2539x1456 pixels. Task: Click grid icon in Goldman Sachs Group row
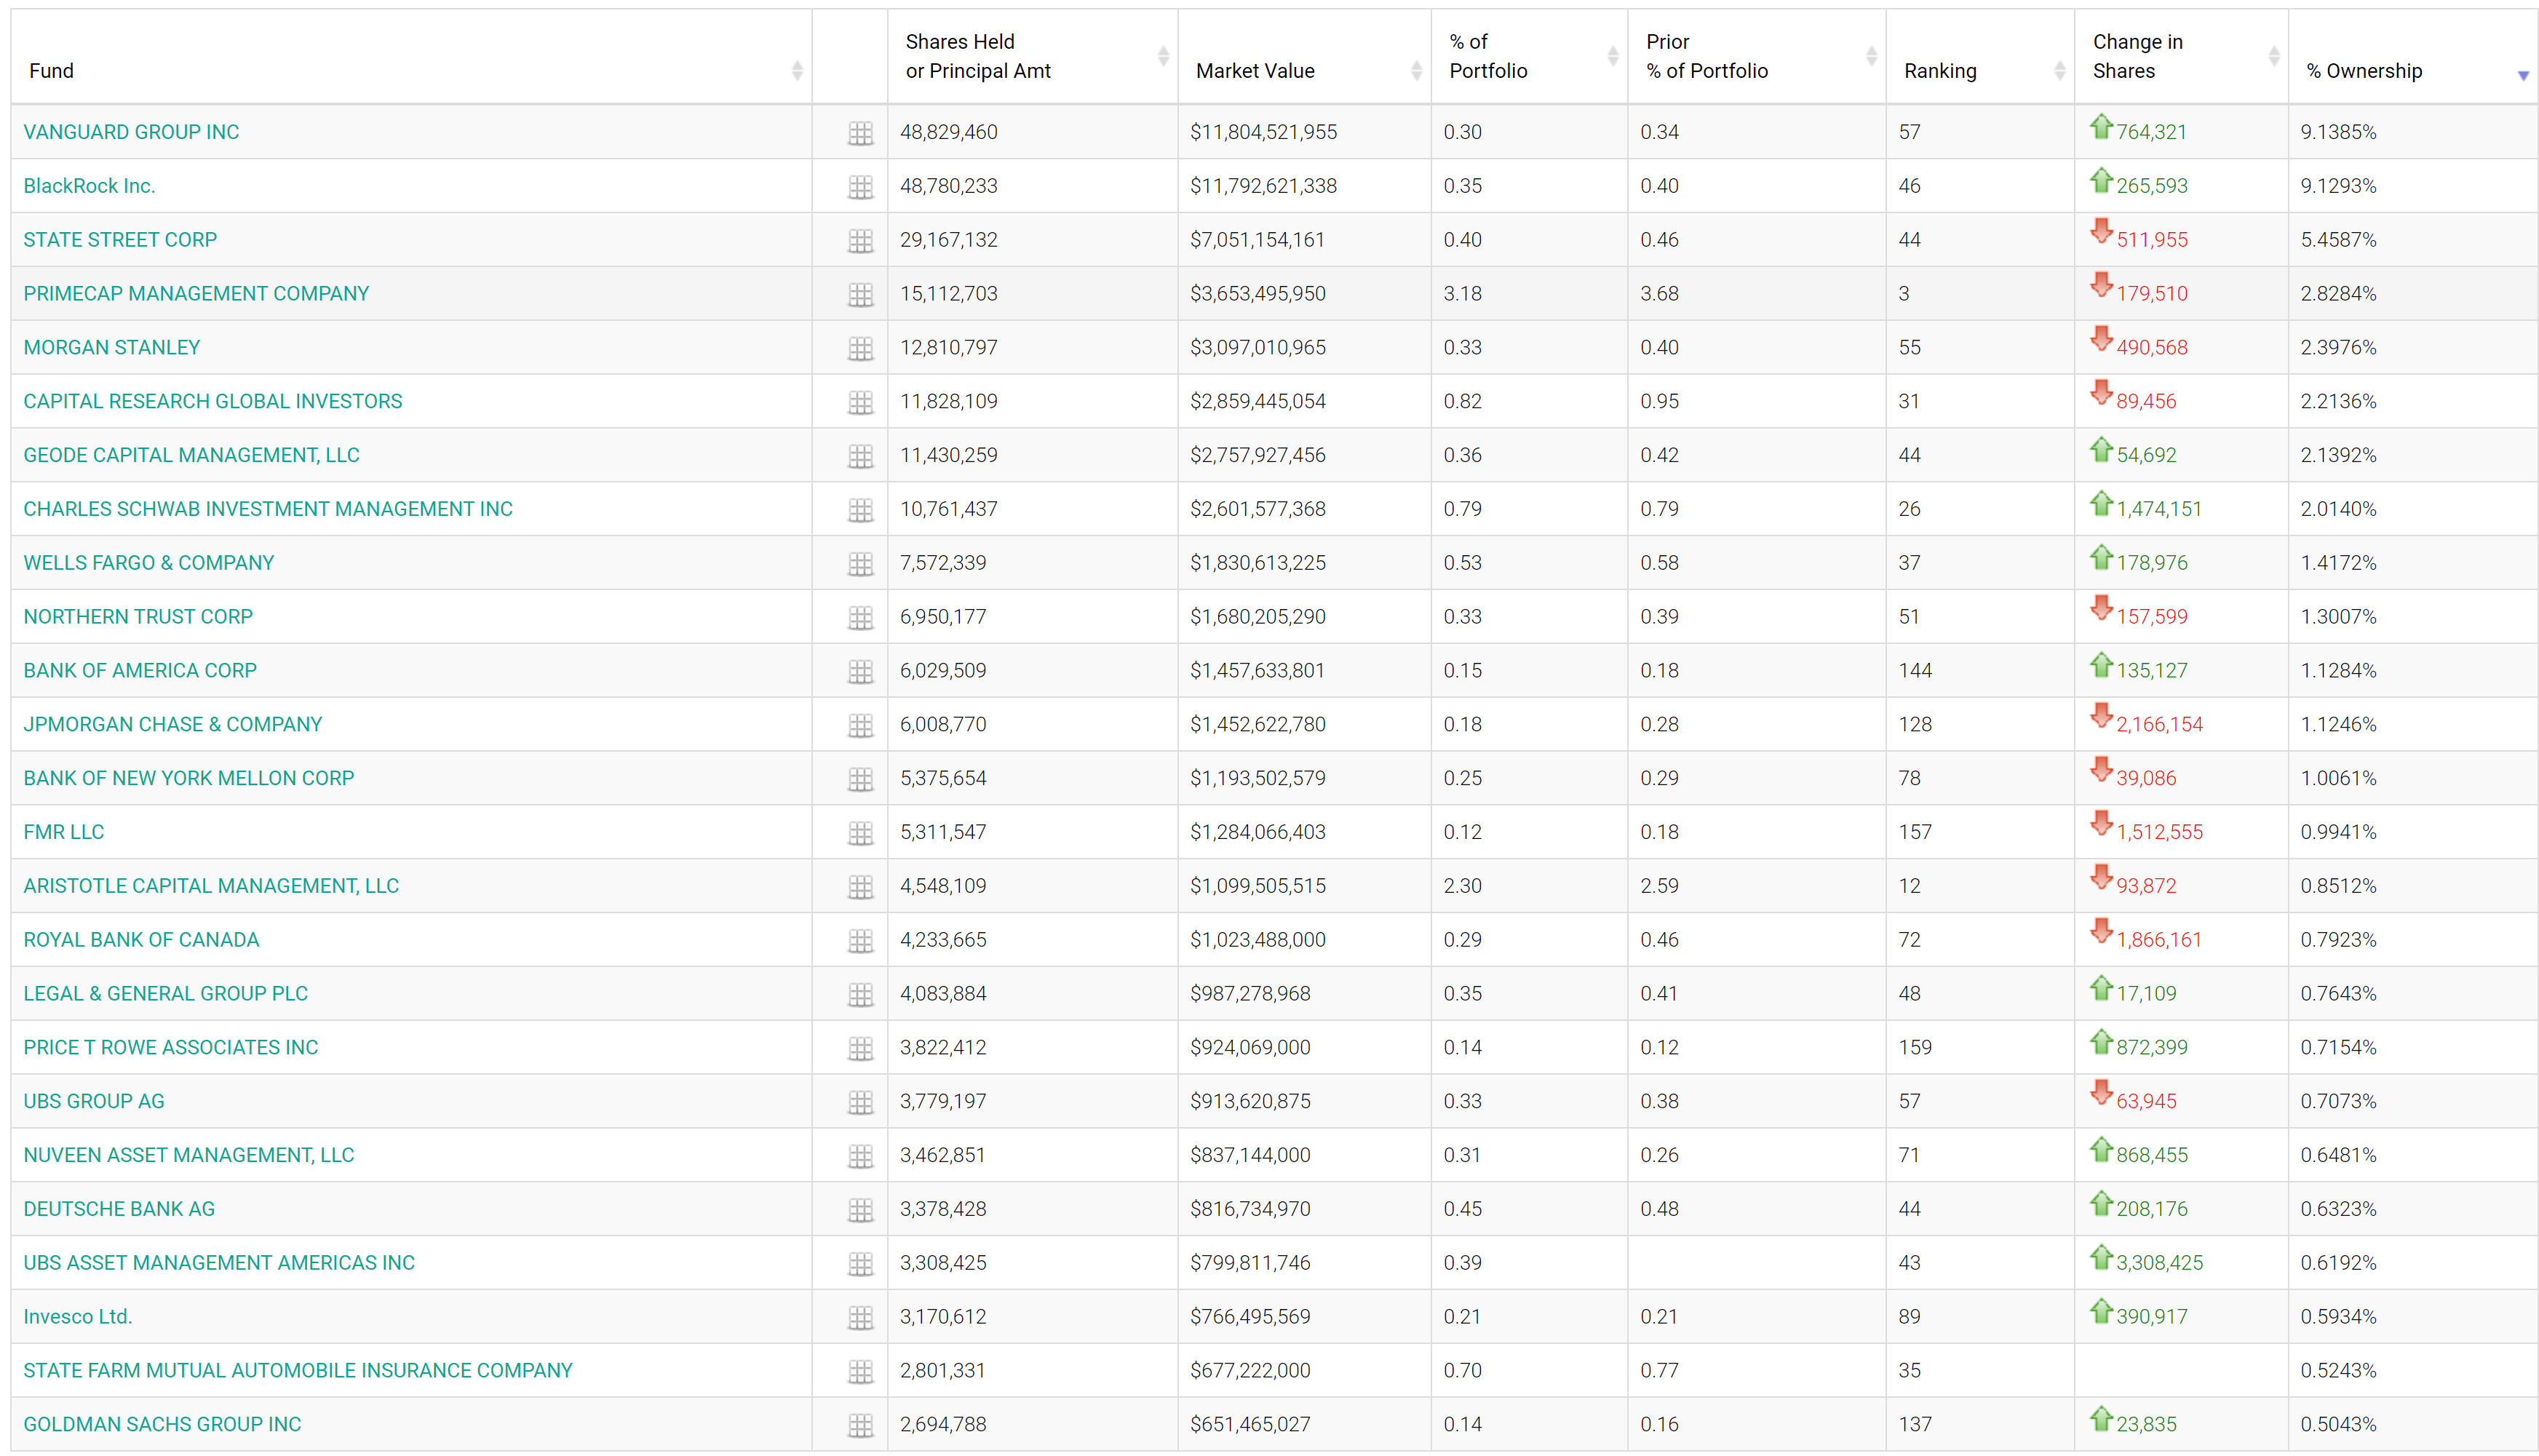click(x=860, y=1425)
